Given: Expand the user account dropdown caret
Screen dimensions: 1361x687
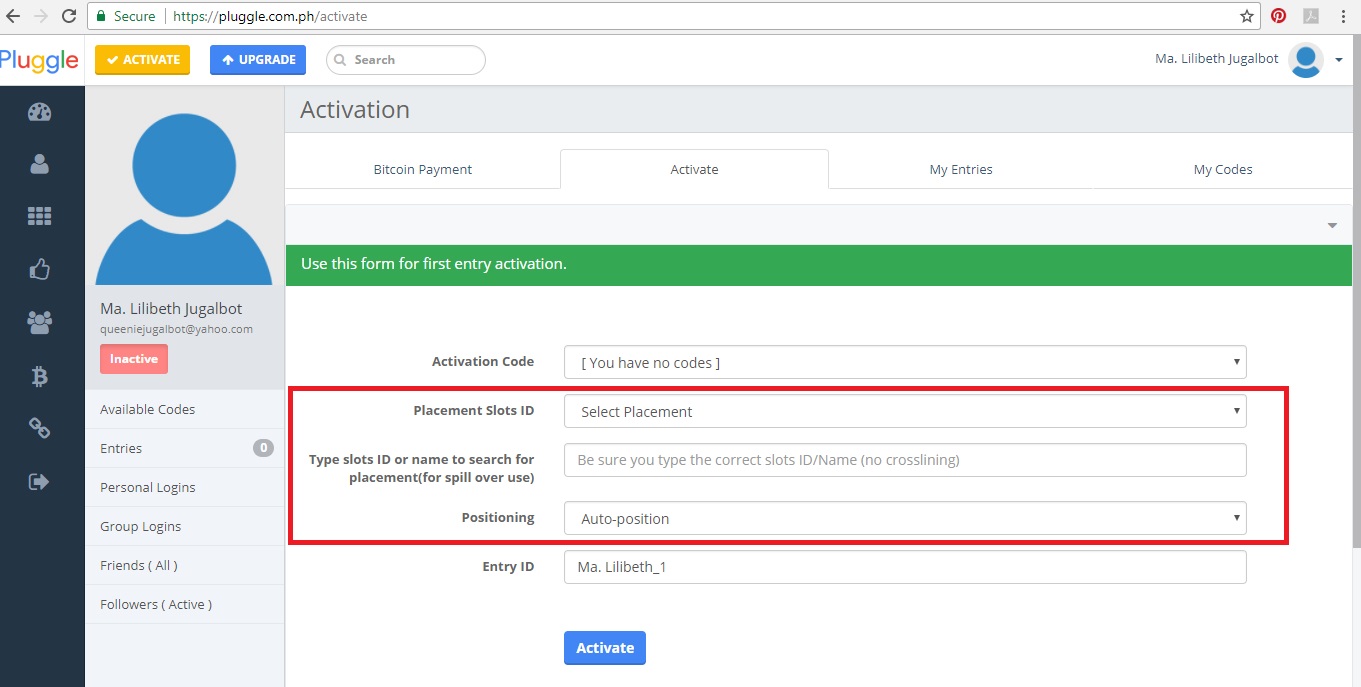Looking at the screenshot, I should pyautogui.click(x=1339, y=61).
